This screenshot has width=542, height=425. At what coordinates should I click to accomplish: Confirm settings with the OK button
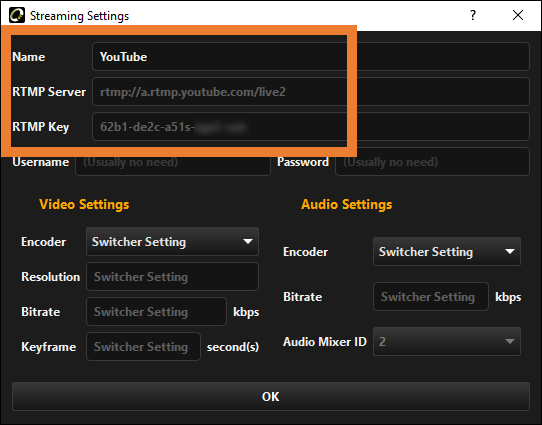(271, 396)
